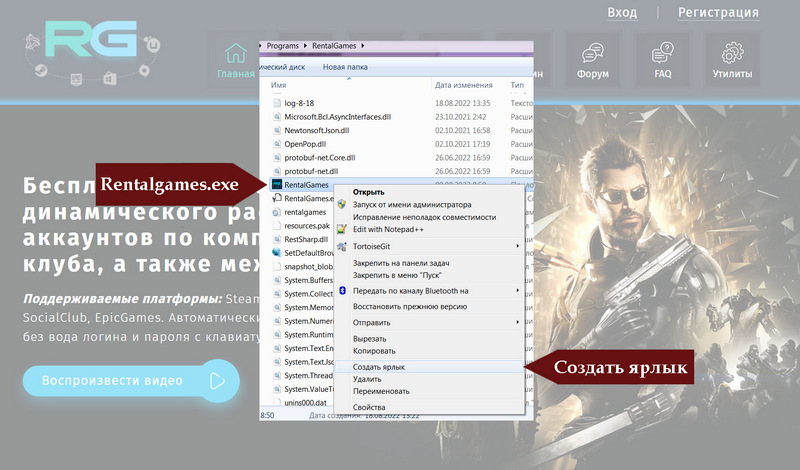Click the RG site logo
This screenshot has height=470, width=800.
tap(93, 52)
